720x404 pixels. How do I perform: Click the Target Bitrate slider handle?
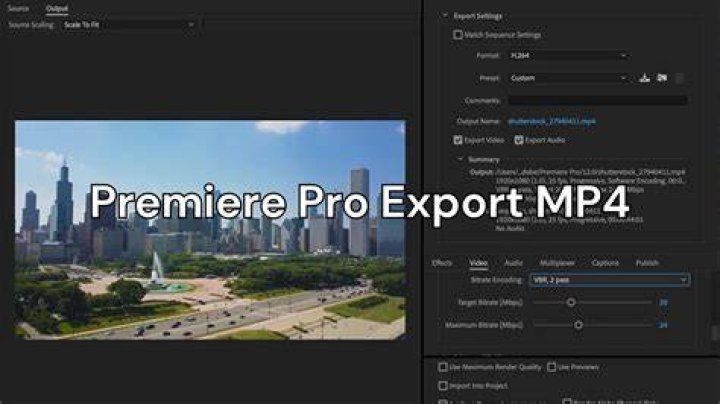(x=571, y=302)
